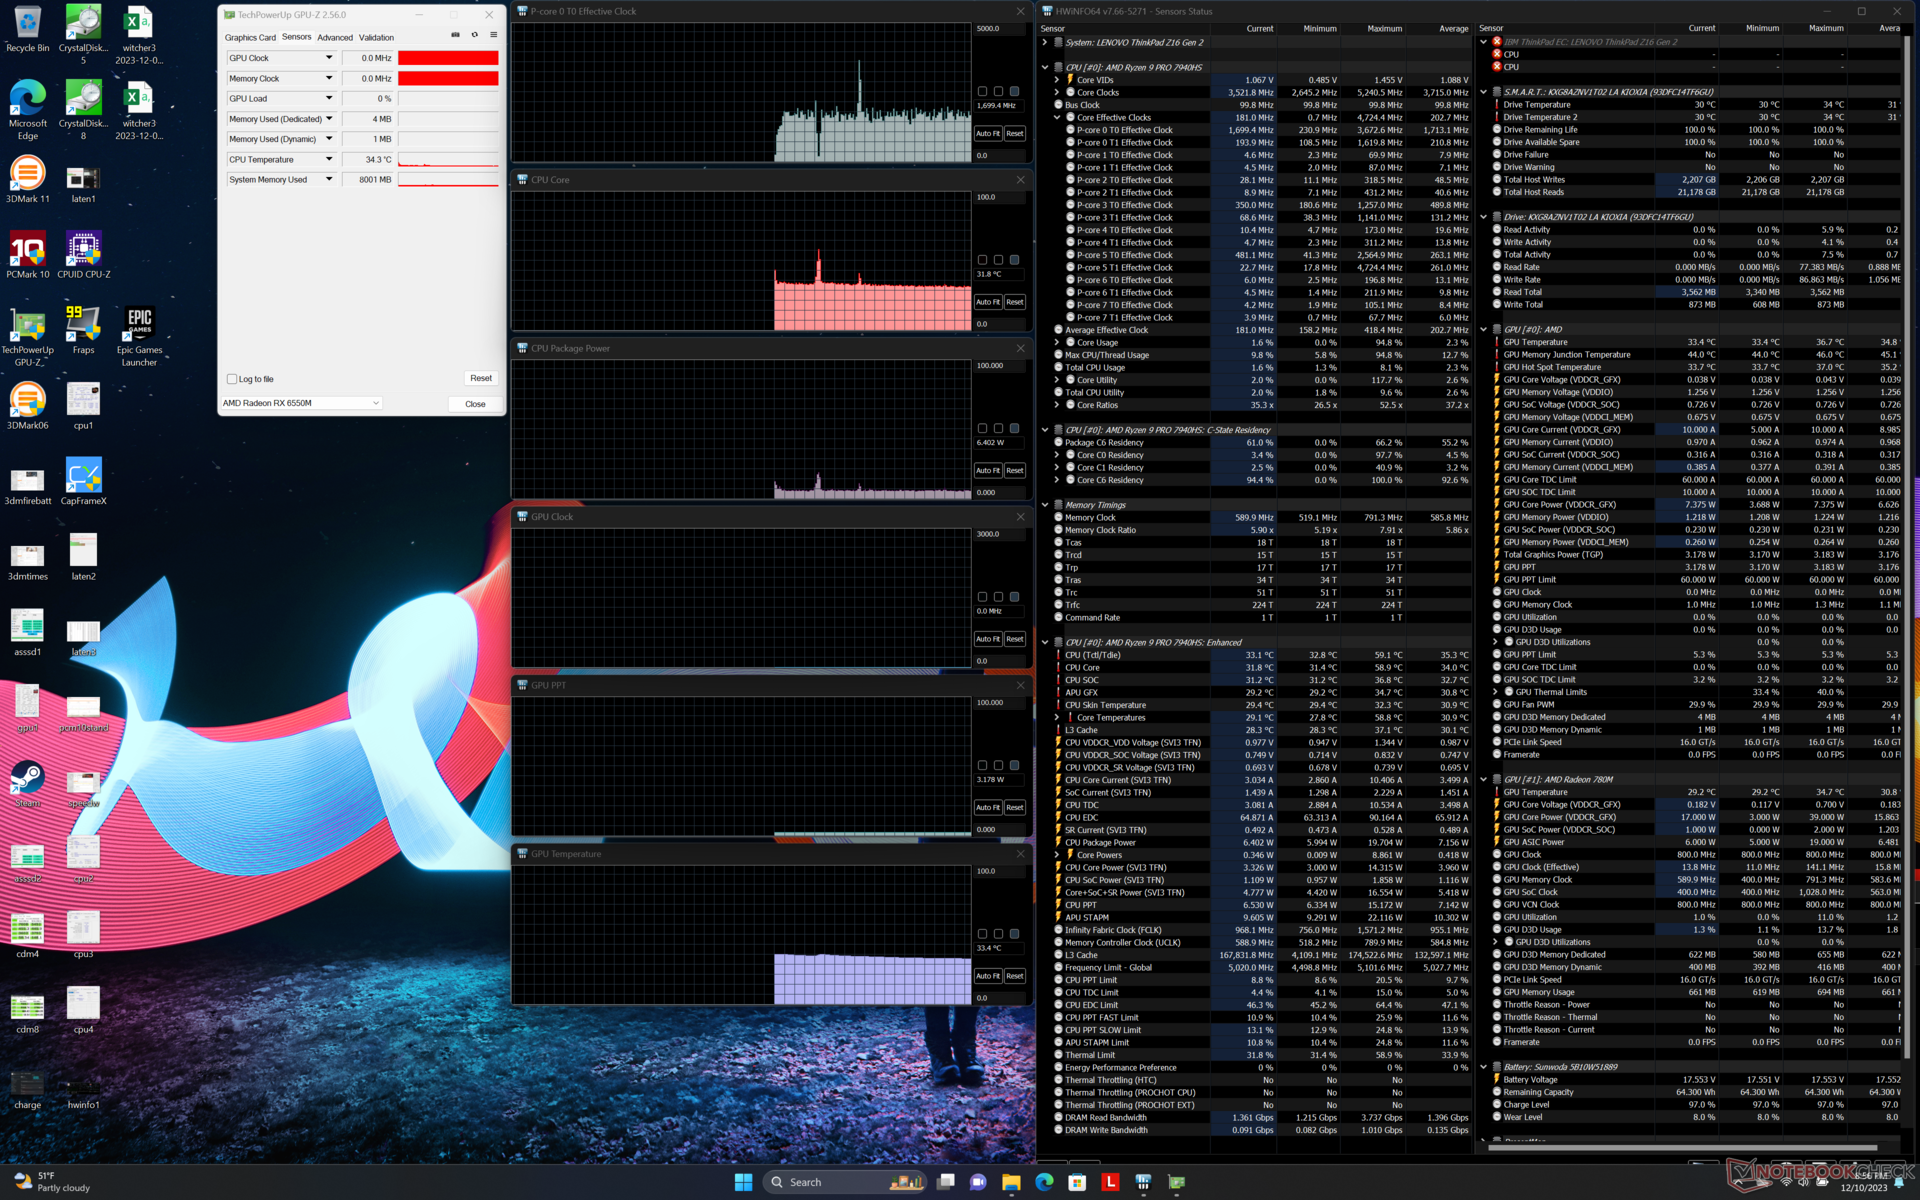Open GPU Clock sensor dropdown arrow

(x=328, y=58)
